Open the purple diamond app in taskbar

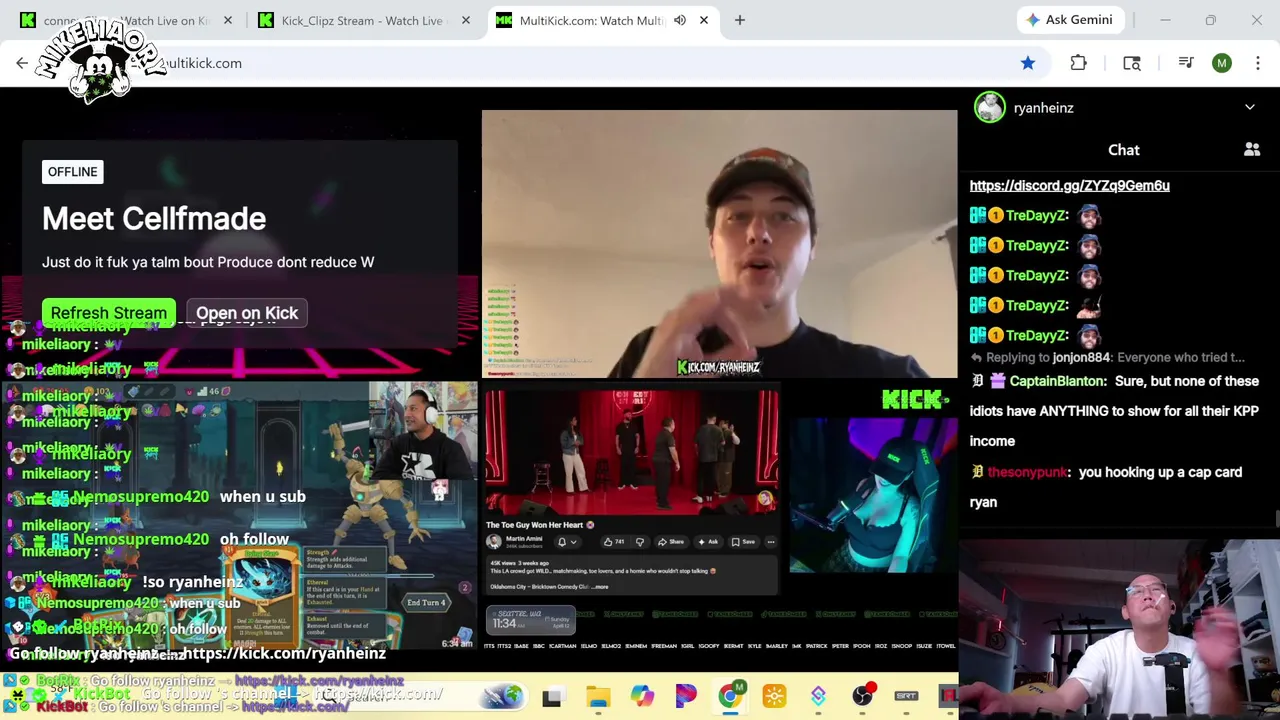[x=818, y=697]
